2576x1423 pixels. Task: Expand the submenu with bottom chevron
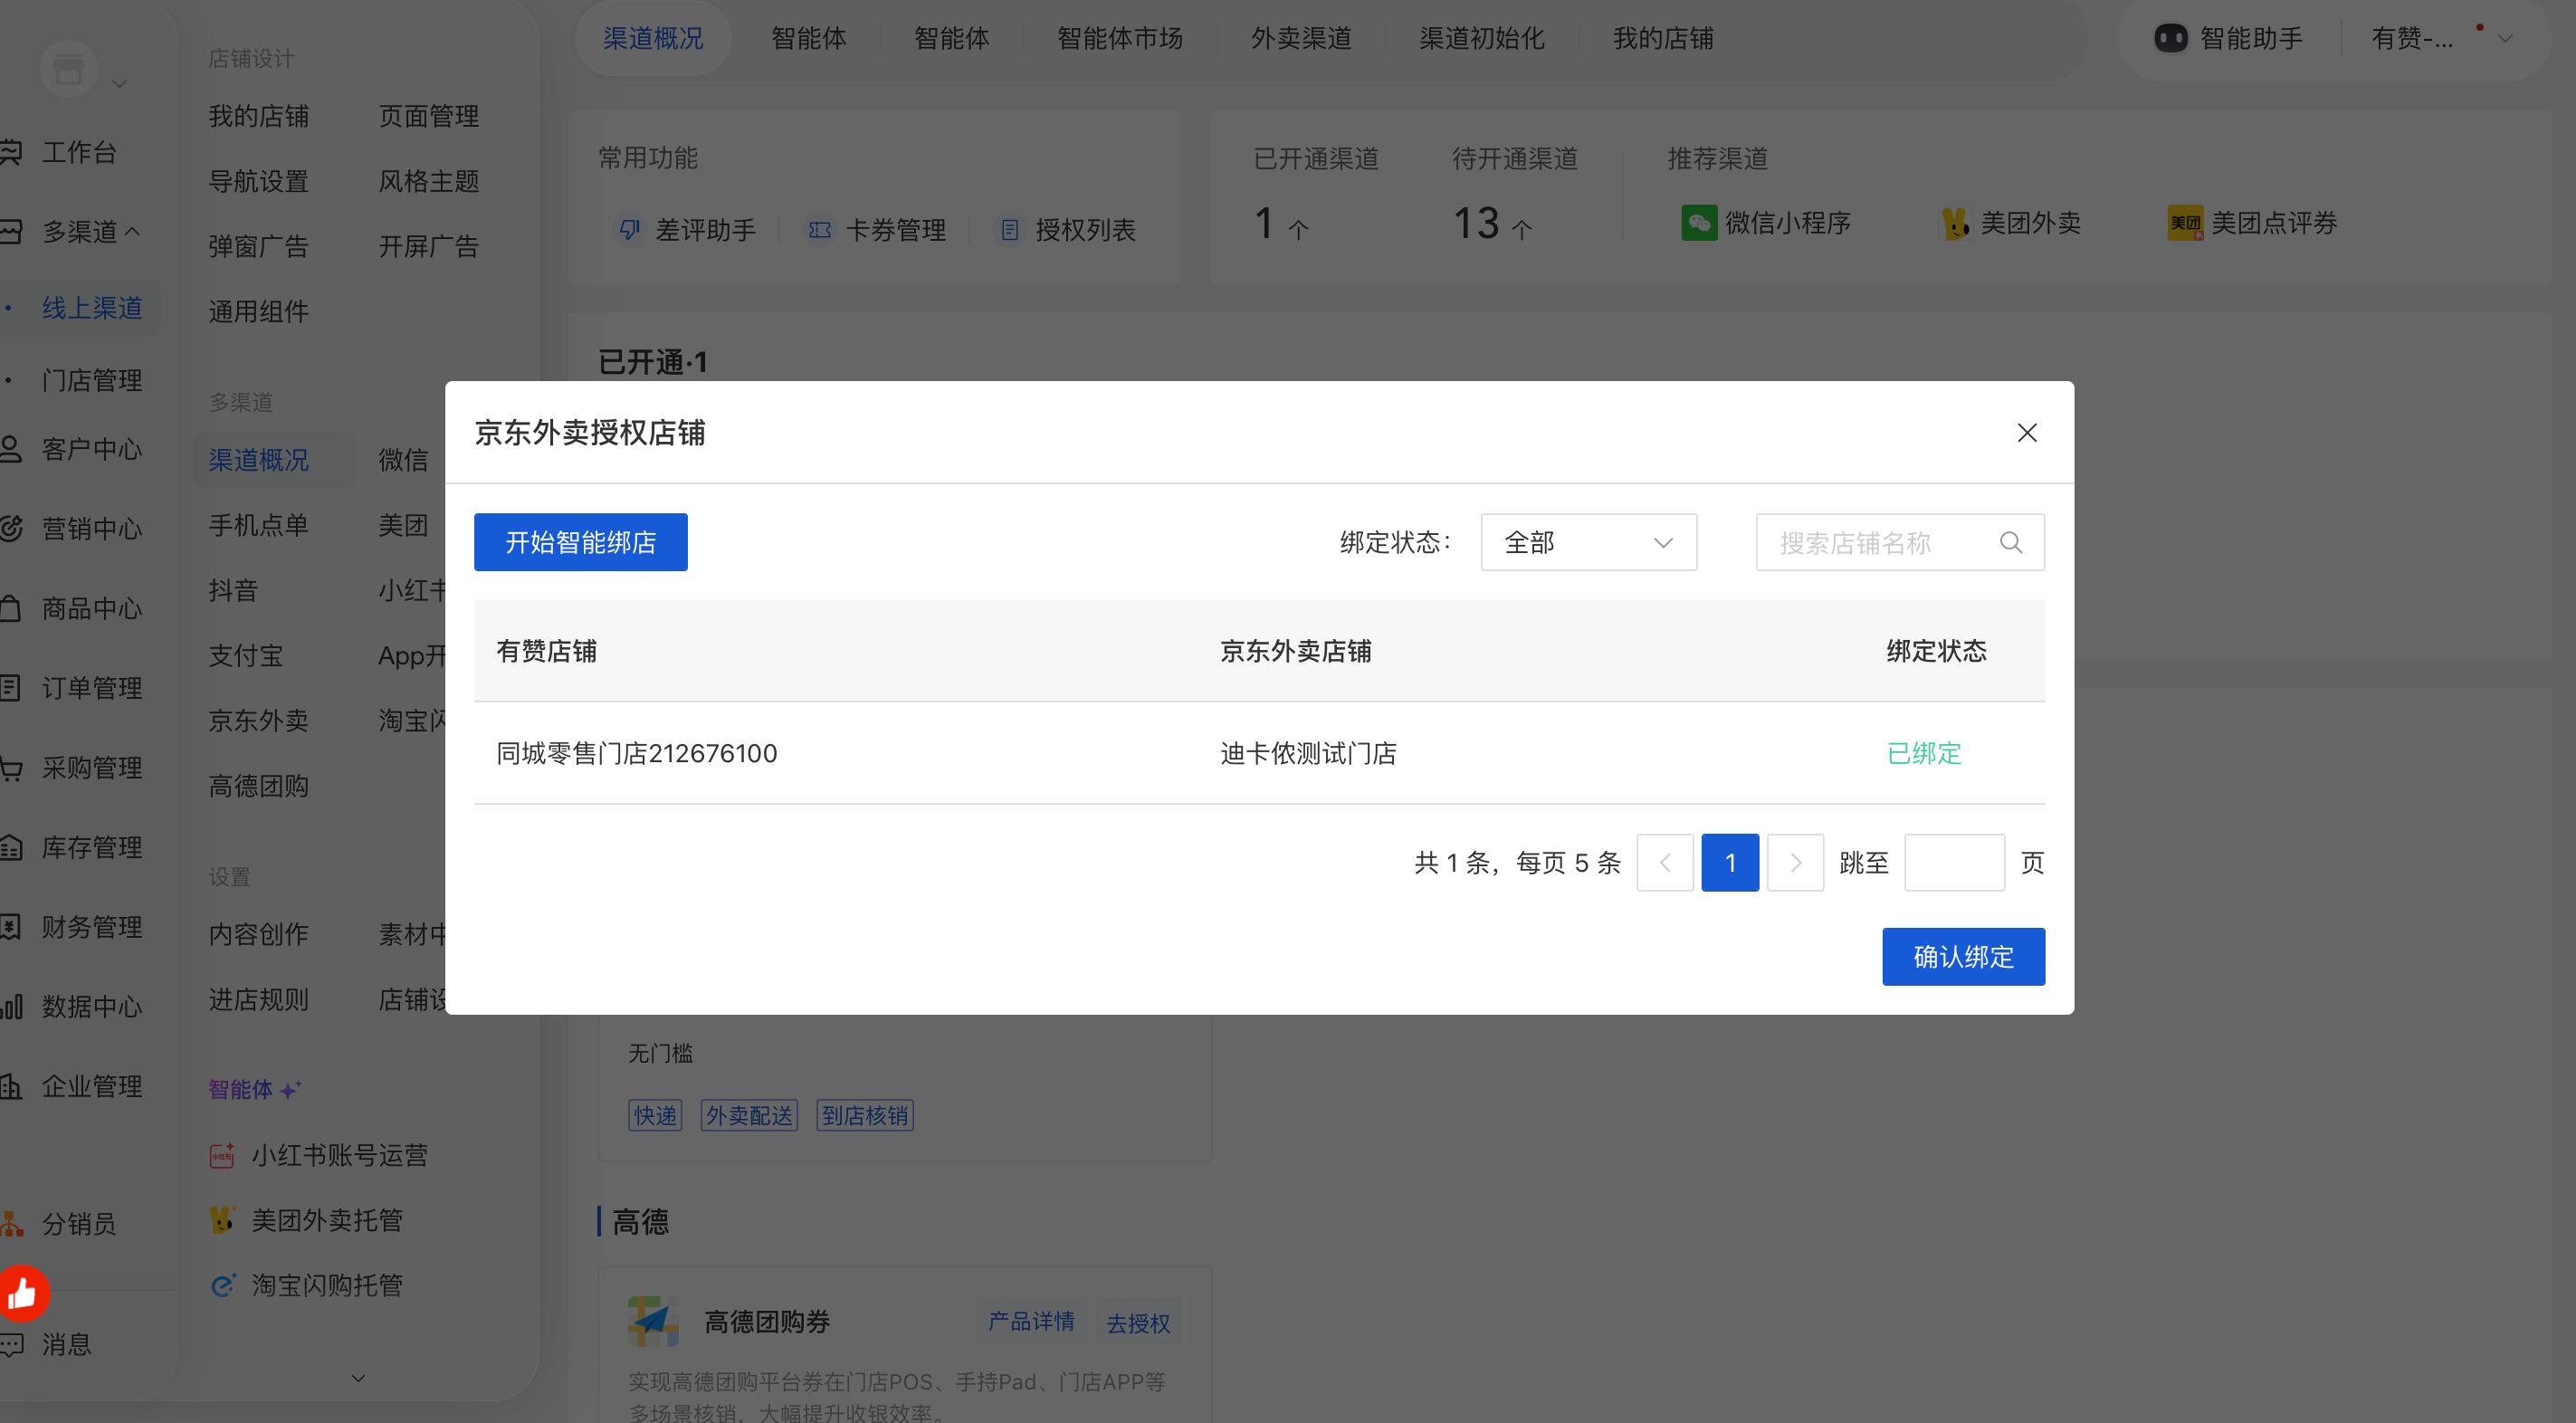point(358,1378)
